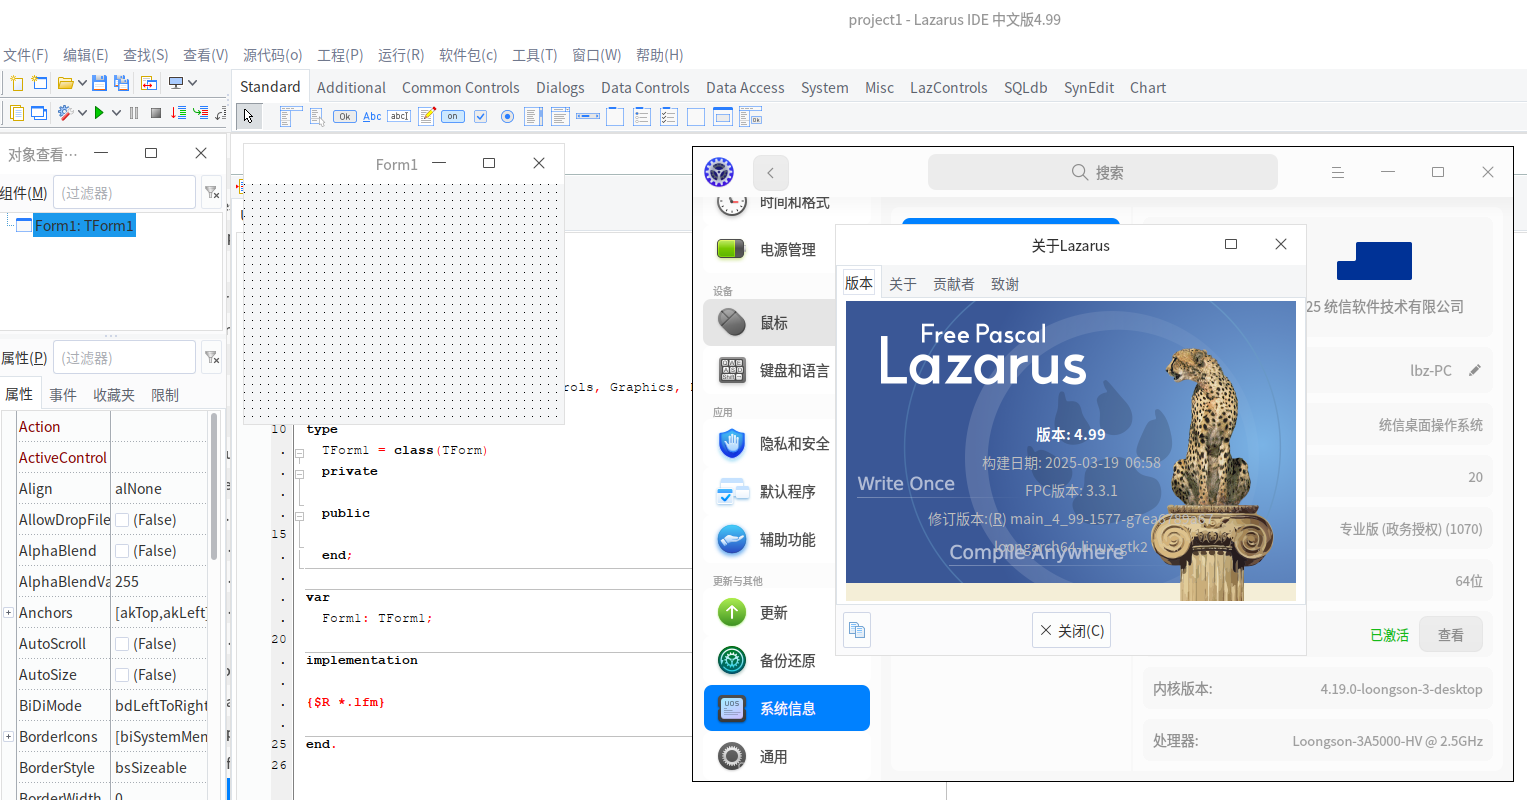Image resolution: width=1527 pixels, height=800 pixels.
Task: Switch to 贡献者 tab in About dialog
Action: click(954, 284)
